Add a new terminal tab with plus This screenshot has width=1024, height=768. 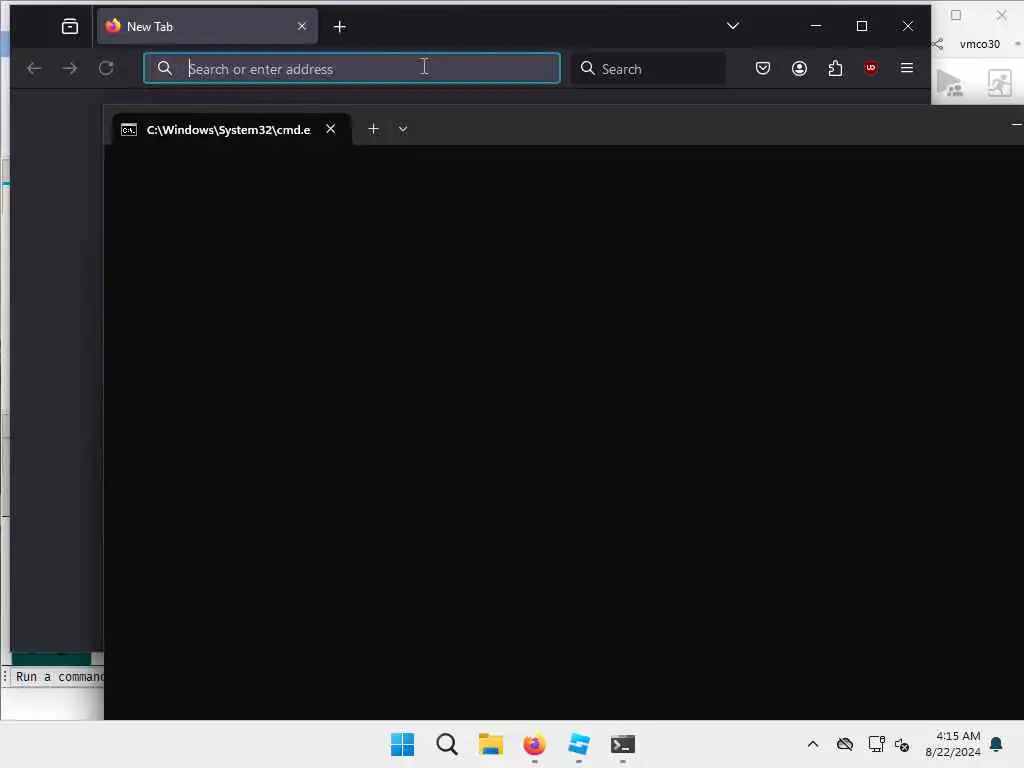coord(373,129)
